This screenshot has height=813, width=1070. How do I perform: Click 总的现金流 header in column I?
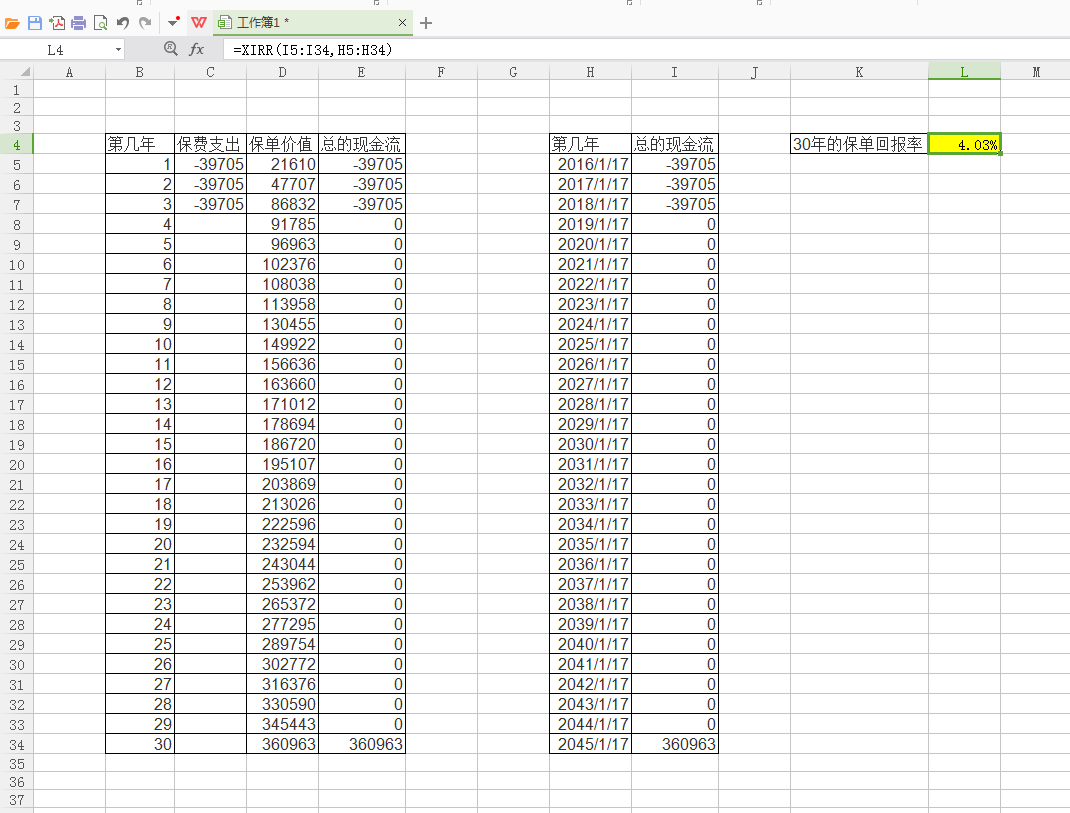675,144
